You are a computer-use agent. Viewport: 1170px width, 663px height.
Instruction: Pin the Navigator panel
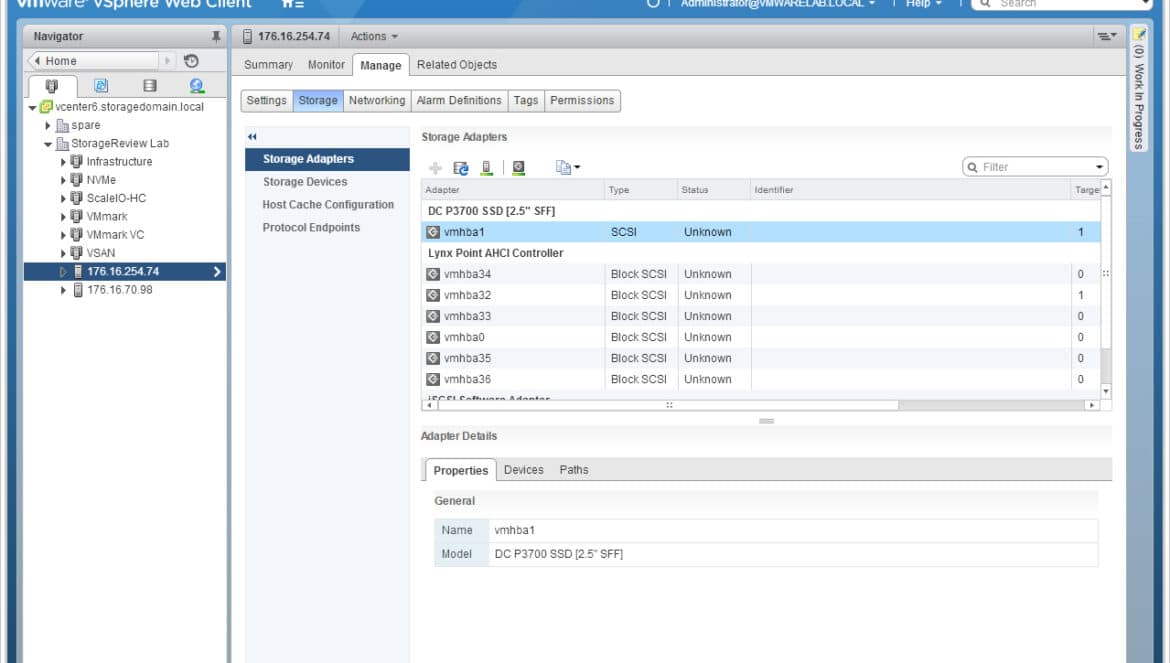pyautogui.click(x=216, y=36)
